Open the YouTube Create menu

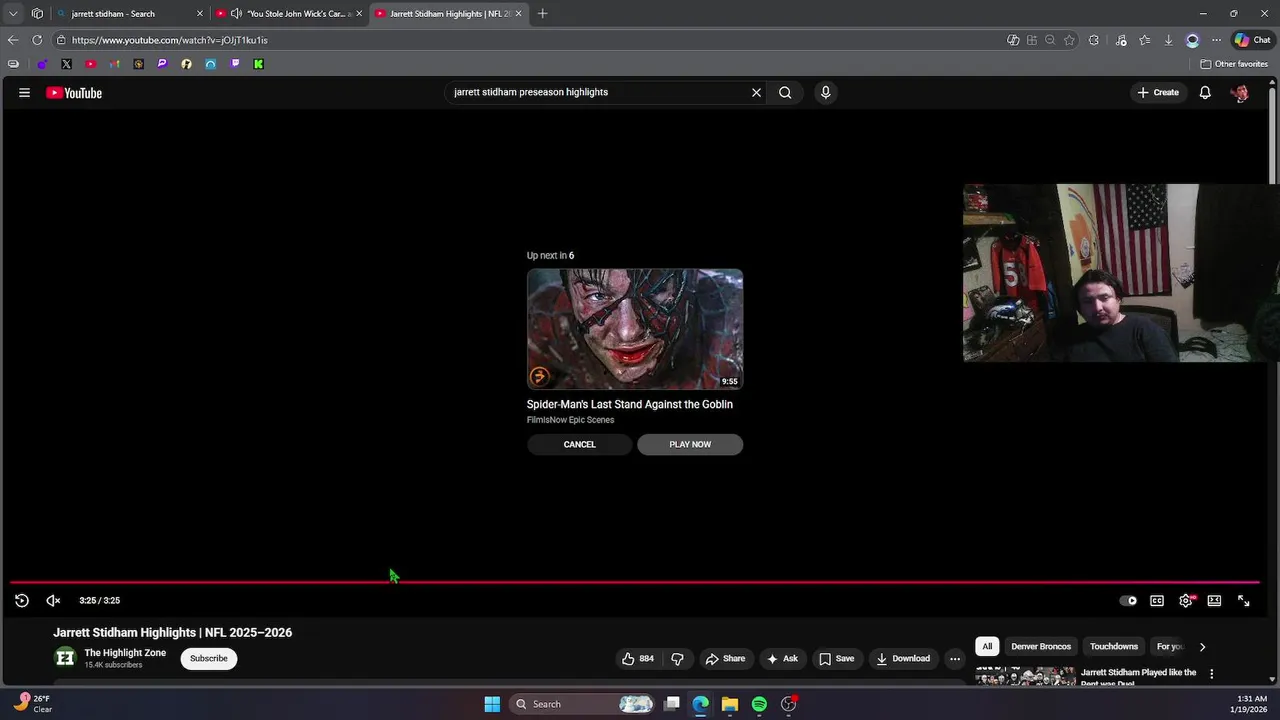pos(1158,92)
